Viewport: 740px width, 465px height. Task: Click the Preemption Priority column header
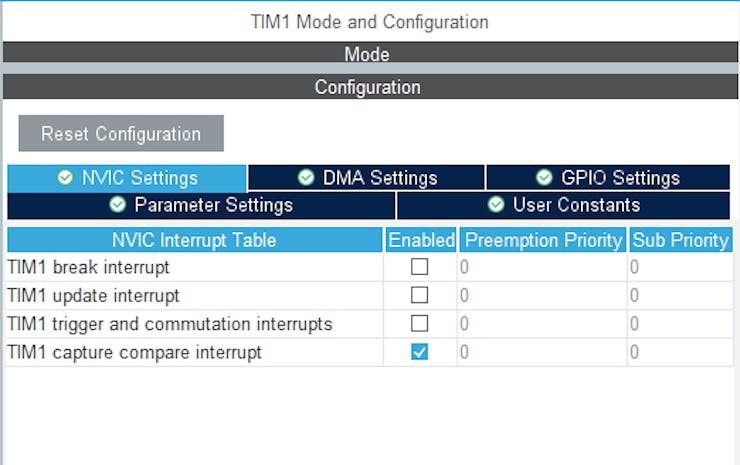543,240
